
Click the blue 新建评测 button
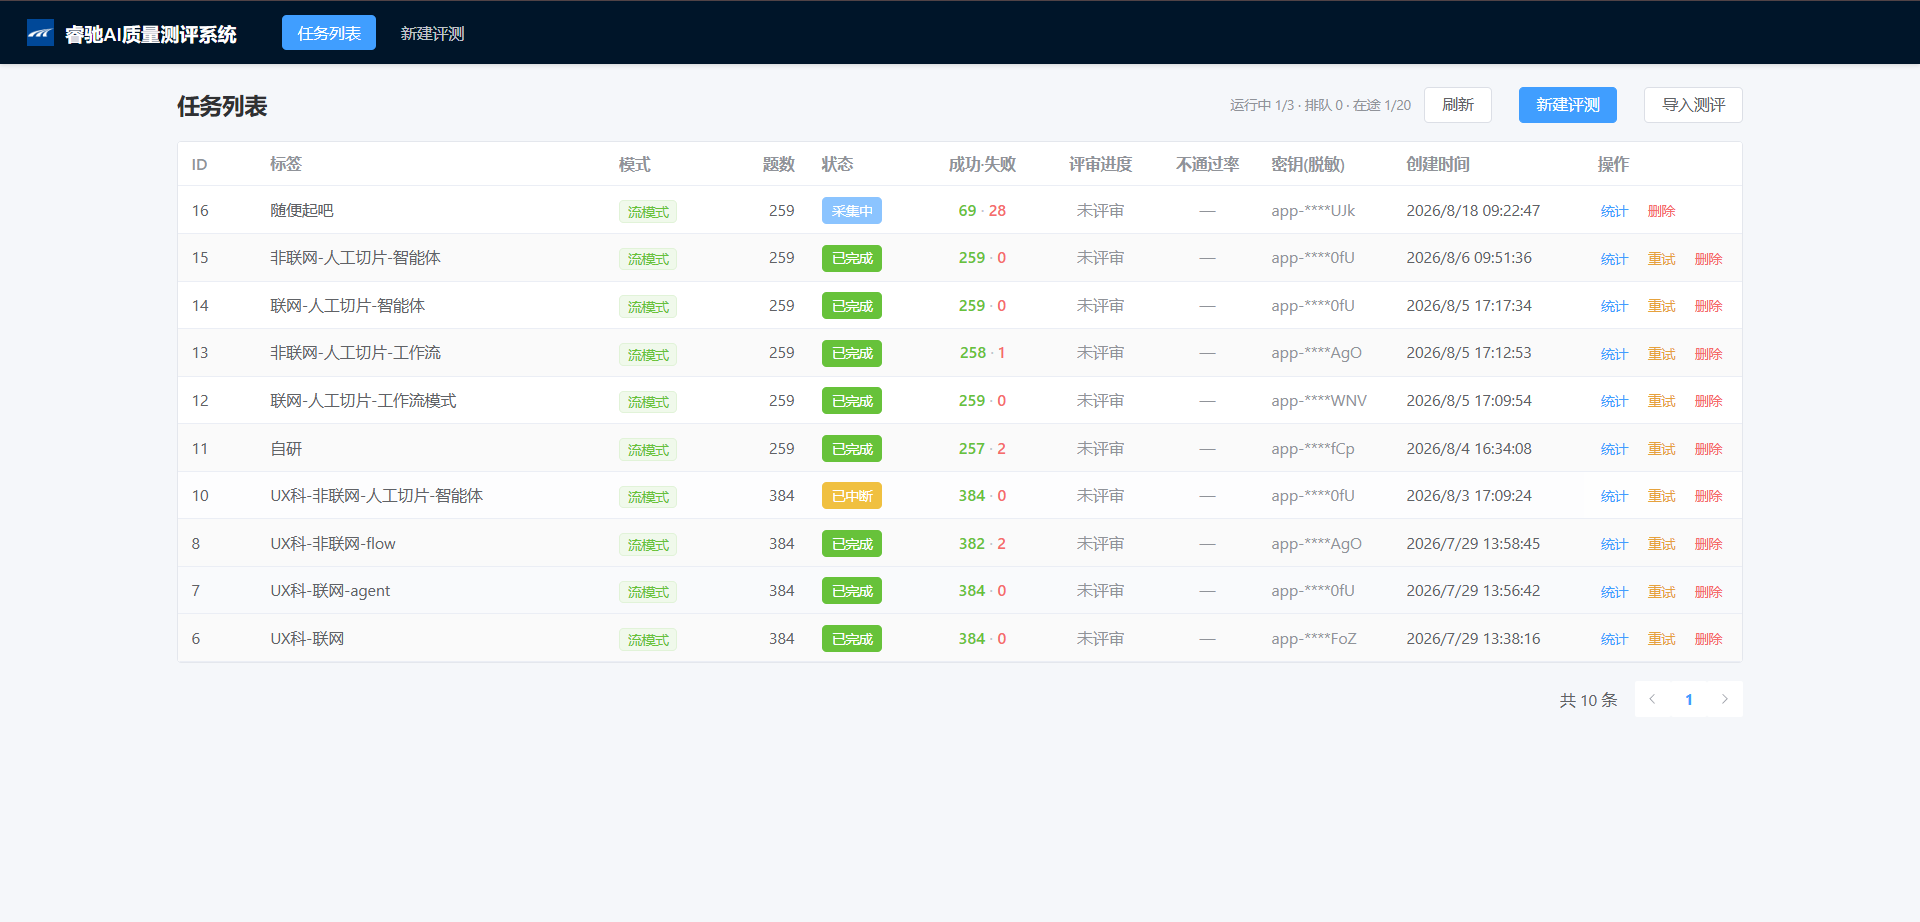point(1568,105)
